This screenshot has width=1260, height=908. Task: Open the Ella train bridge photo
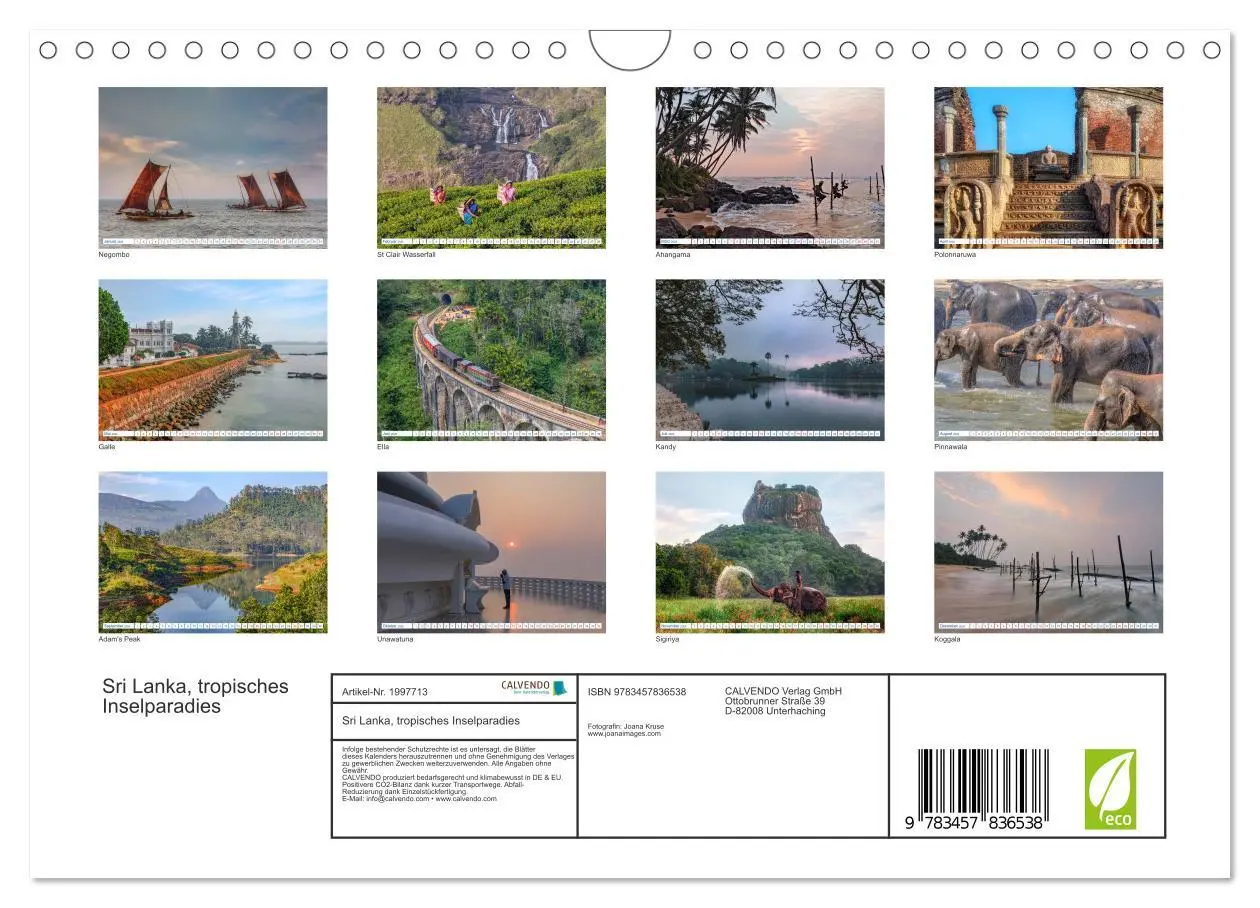(x=491, y=360)
